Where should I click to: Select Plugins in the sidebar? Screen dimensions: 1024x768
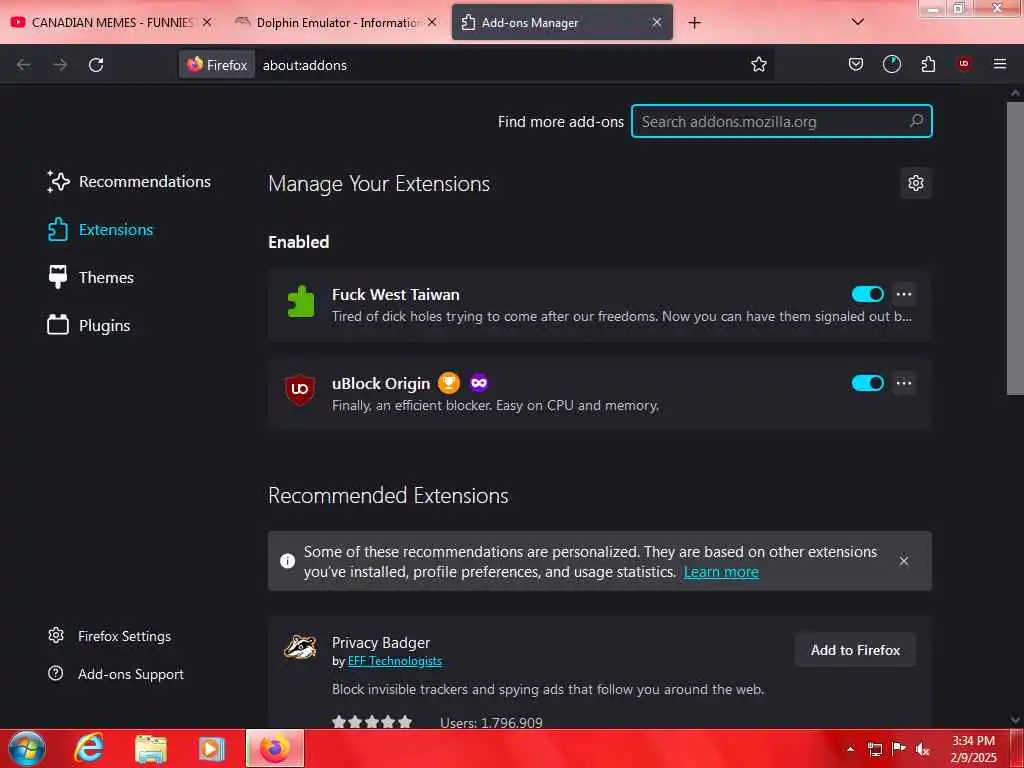(x=89, y=325)
